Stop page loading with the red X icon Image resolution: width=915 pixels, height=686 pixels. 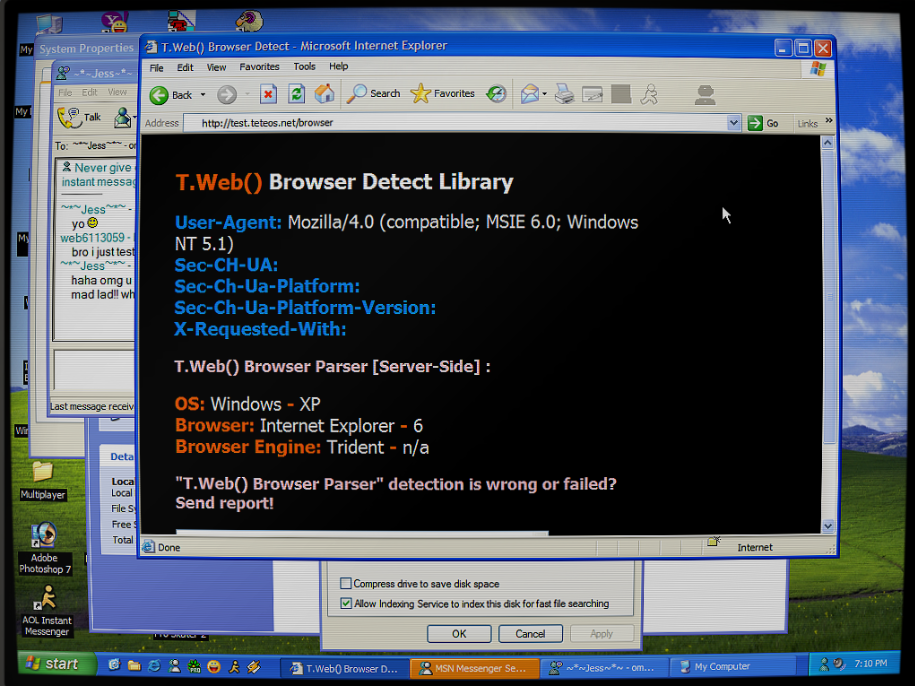click(x=268, y=94)
